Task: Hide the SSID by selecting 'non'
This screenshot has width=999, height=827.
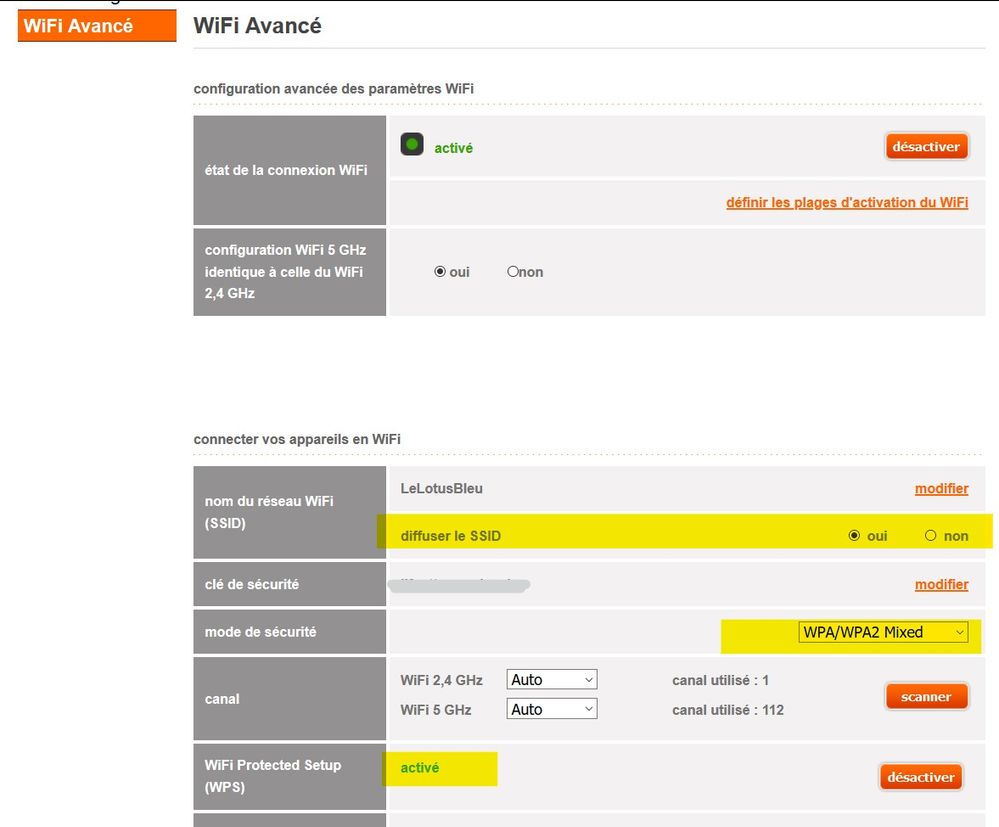Action: tap(931, 535)
